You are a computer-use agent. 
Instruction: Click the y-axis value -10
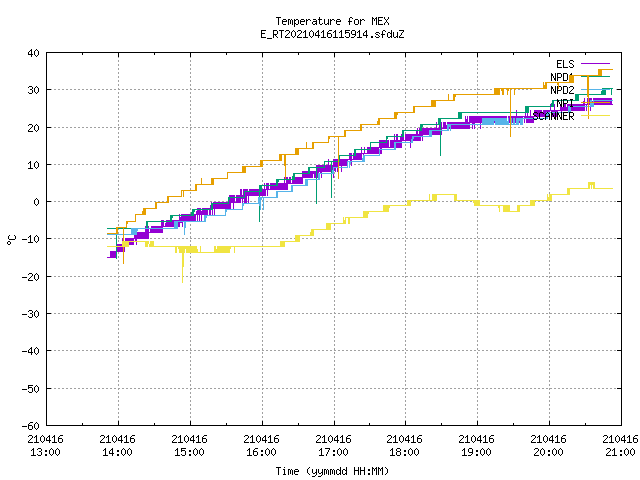pos(31,239)
